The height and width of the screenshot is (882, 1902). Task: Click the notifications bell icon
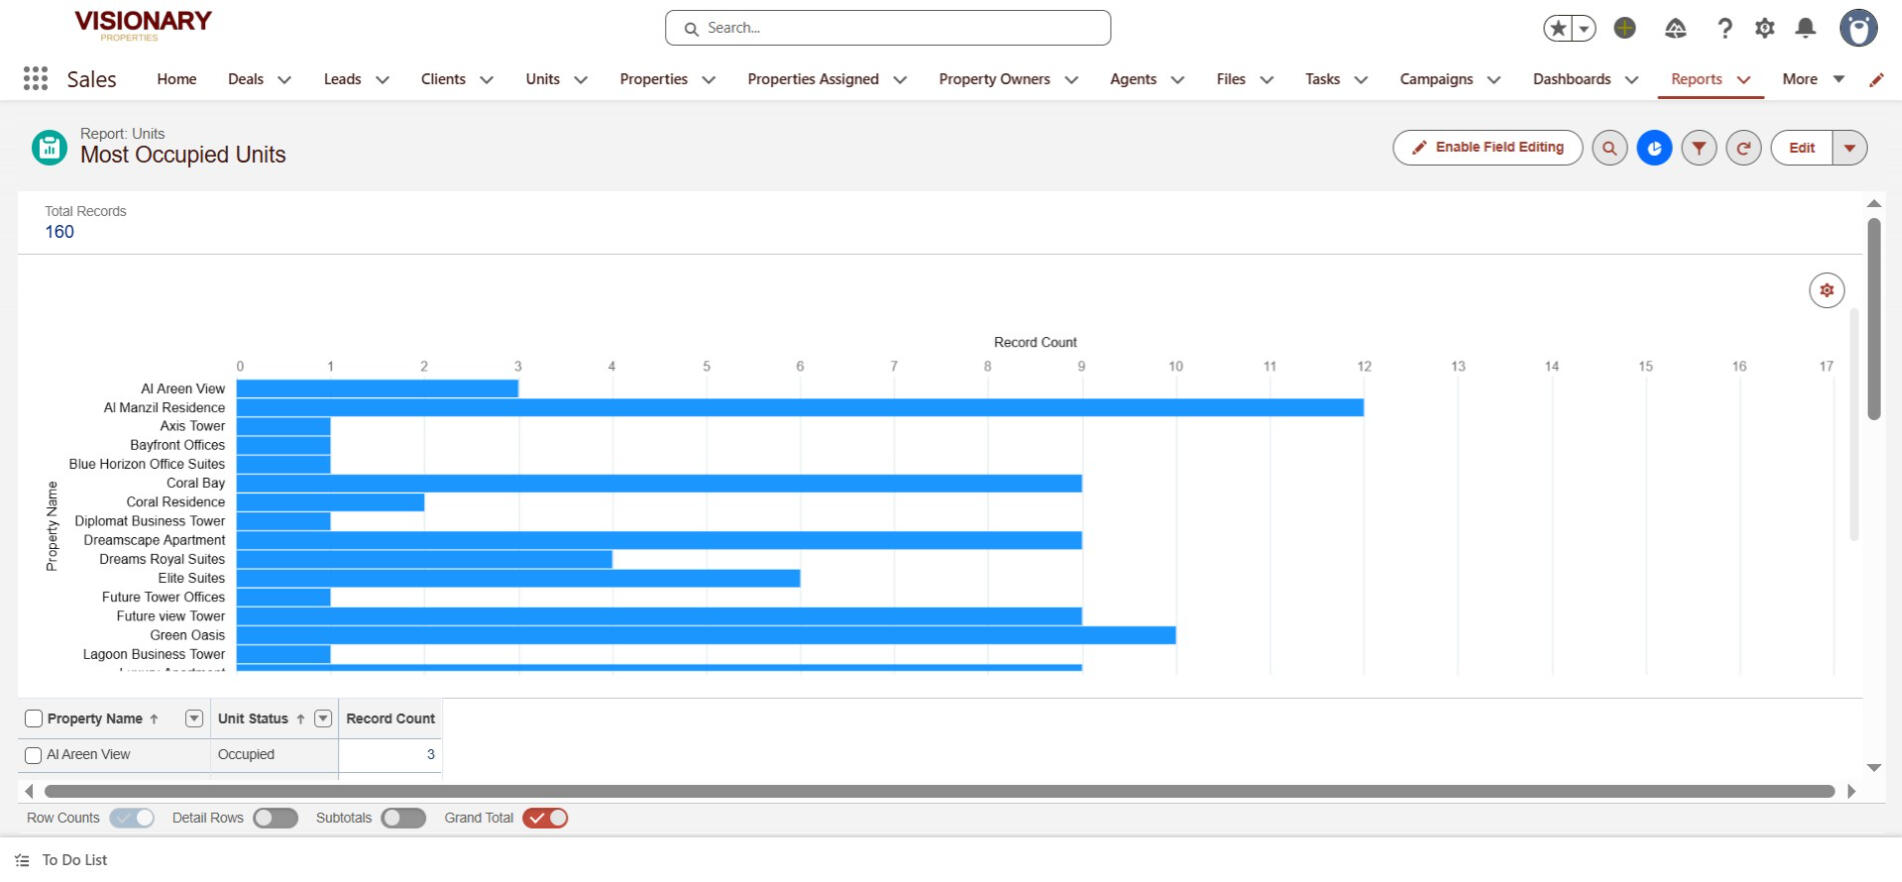click(x=1805, y=28)
